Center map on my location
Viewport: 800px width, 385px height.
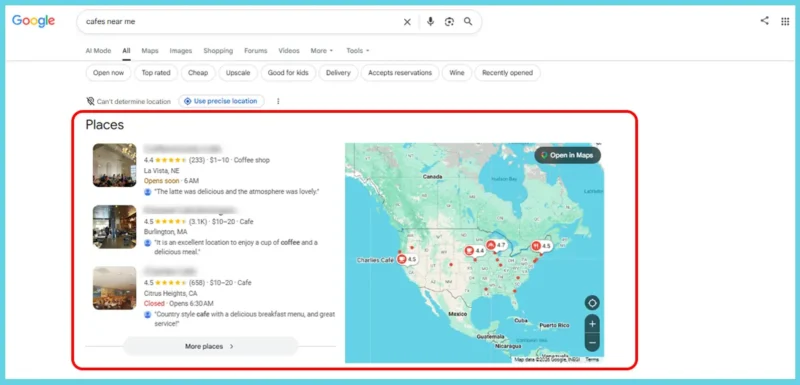click(x=592, y=303)
